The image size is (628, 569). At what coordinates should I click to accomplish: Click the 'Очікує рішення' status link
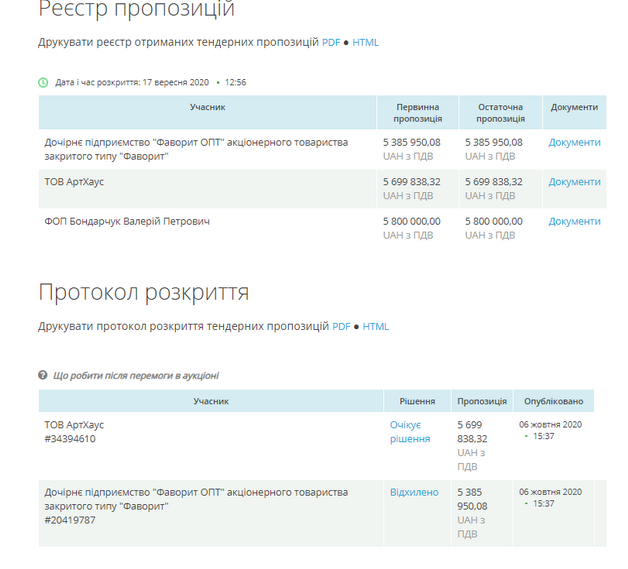point(410,432)
